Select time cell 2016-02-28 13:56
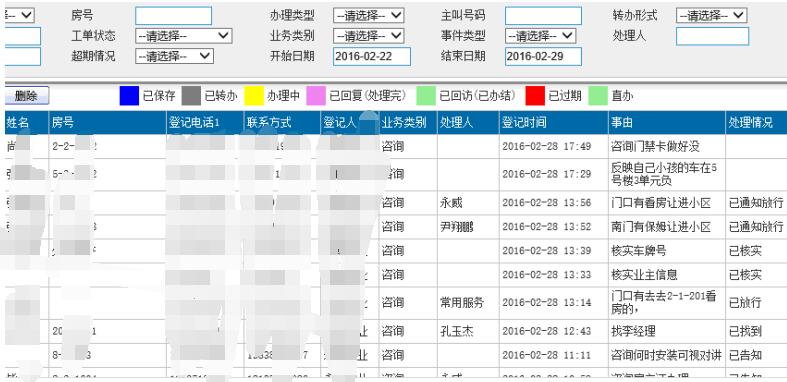787x382 pixels. (554, 203)
